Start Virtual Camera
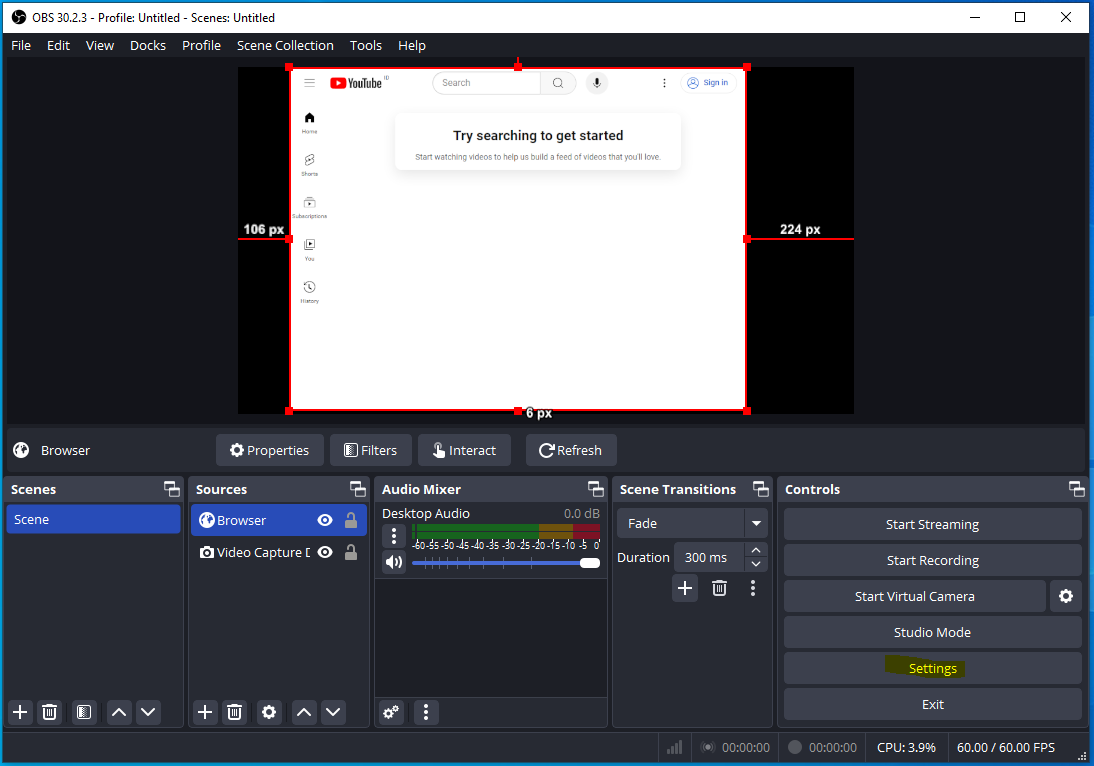Screen dimensions: 1094x766 (915, 596)
